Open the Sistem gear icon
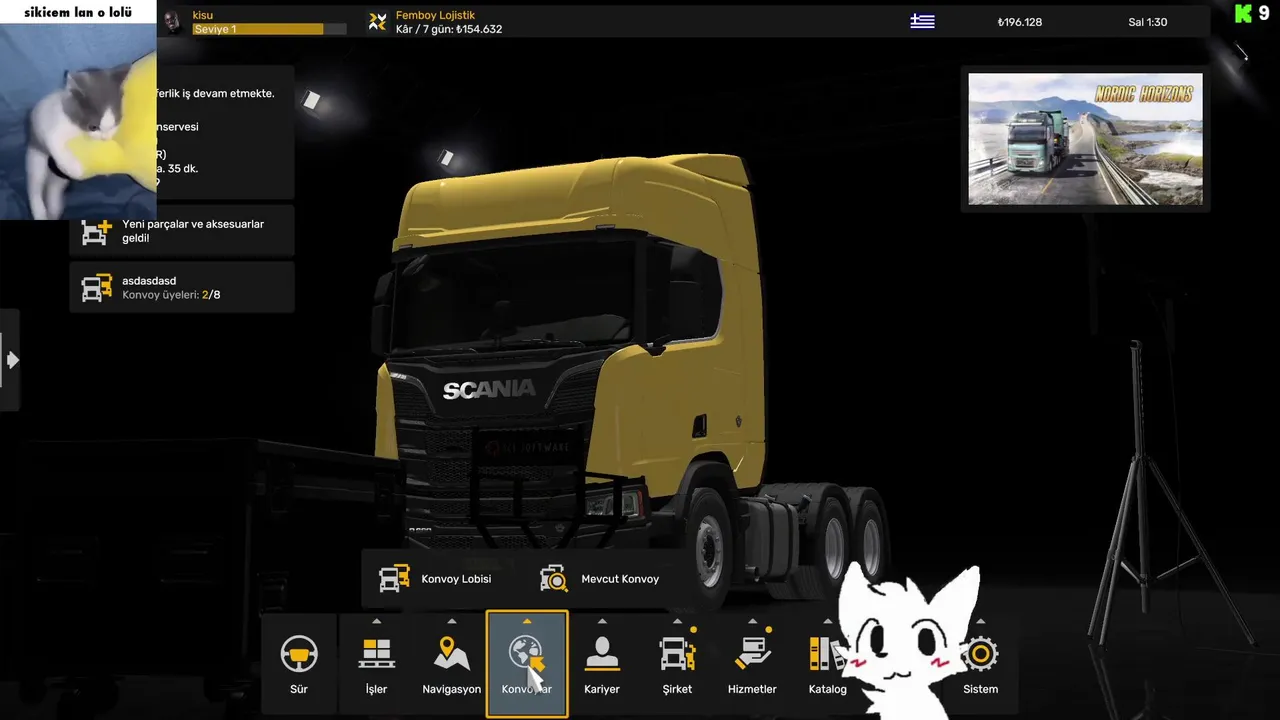 click(x=980, y=655)
